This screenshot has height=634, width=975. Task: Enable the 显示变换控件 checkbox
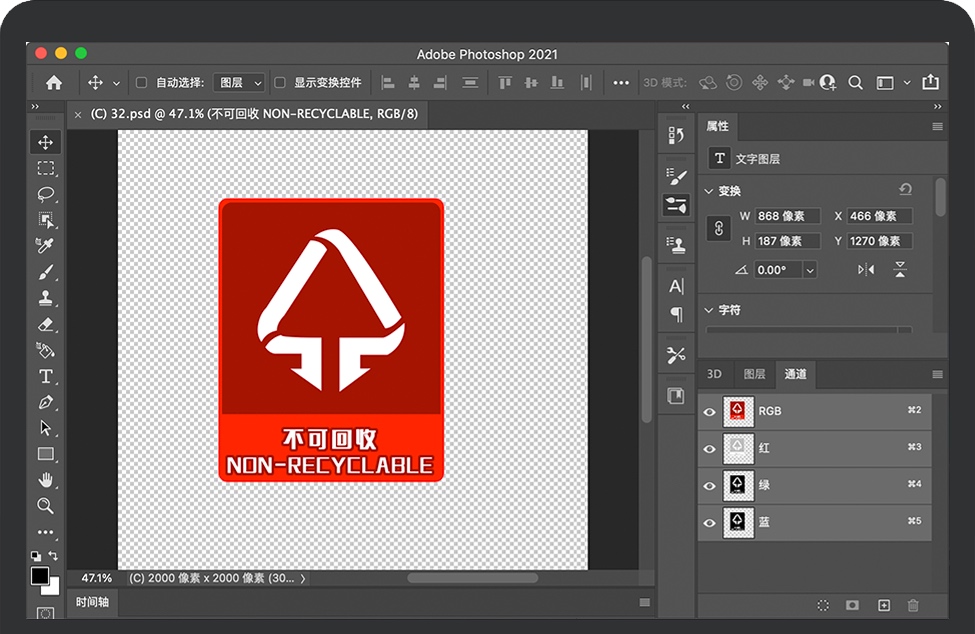pos(280,83)
